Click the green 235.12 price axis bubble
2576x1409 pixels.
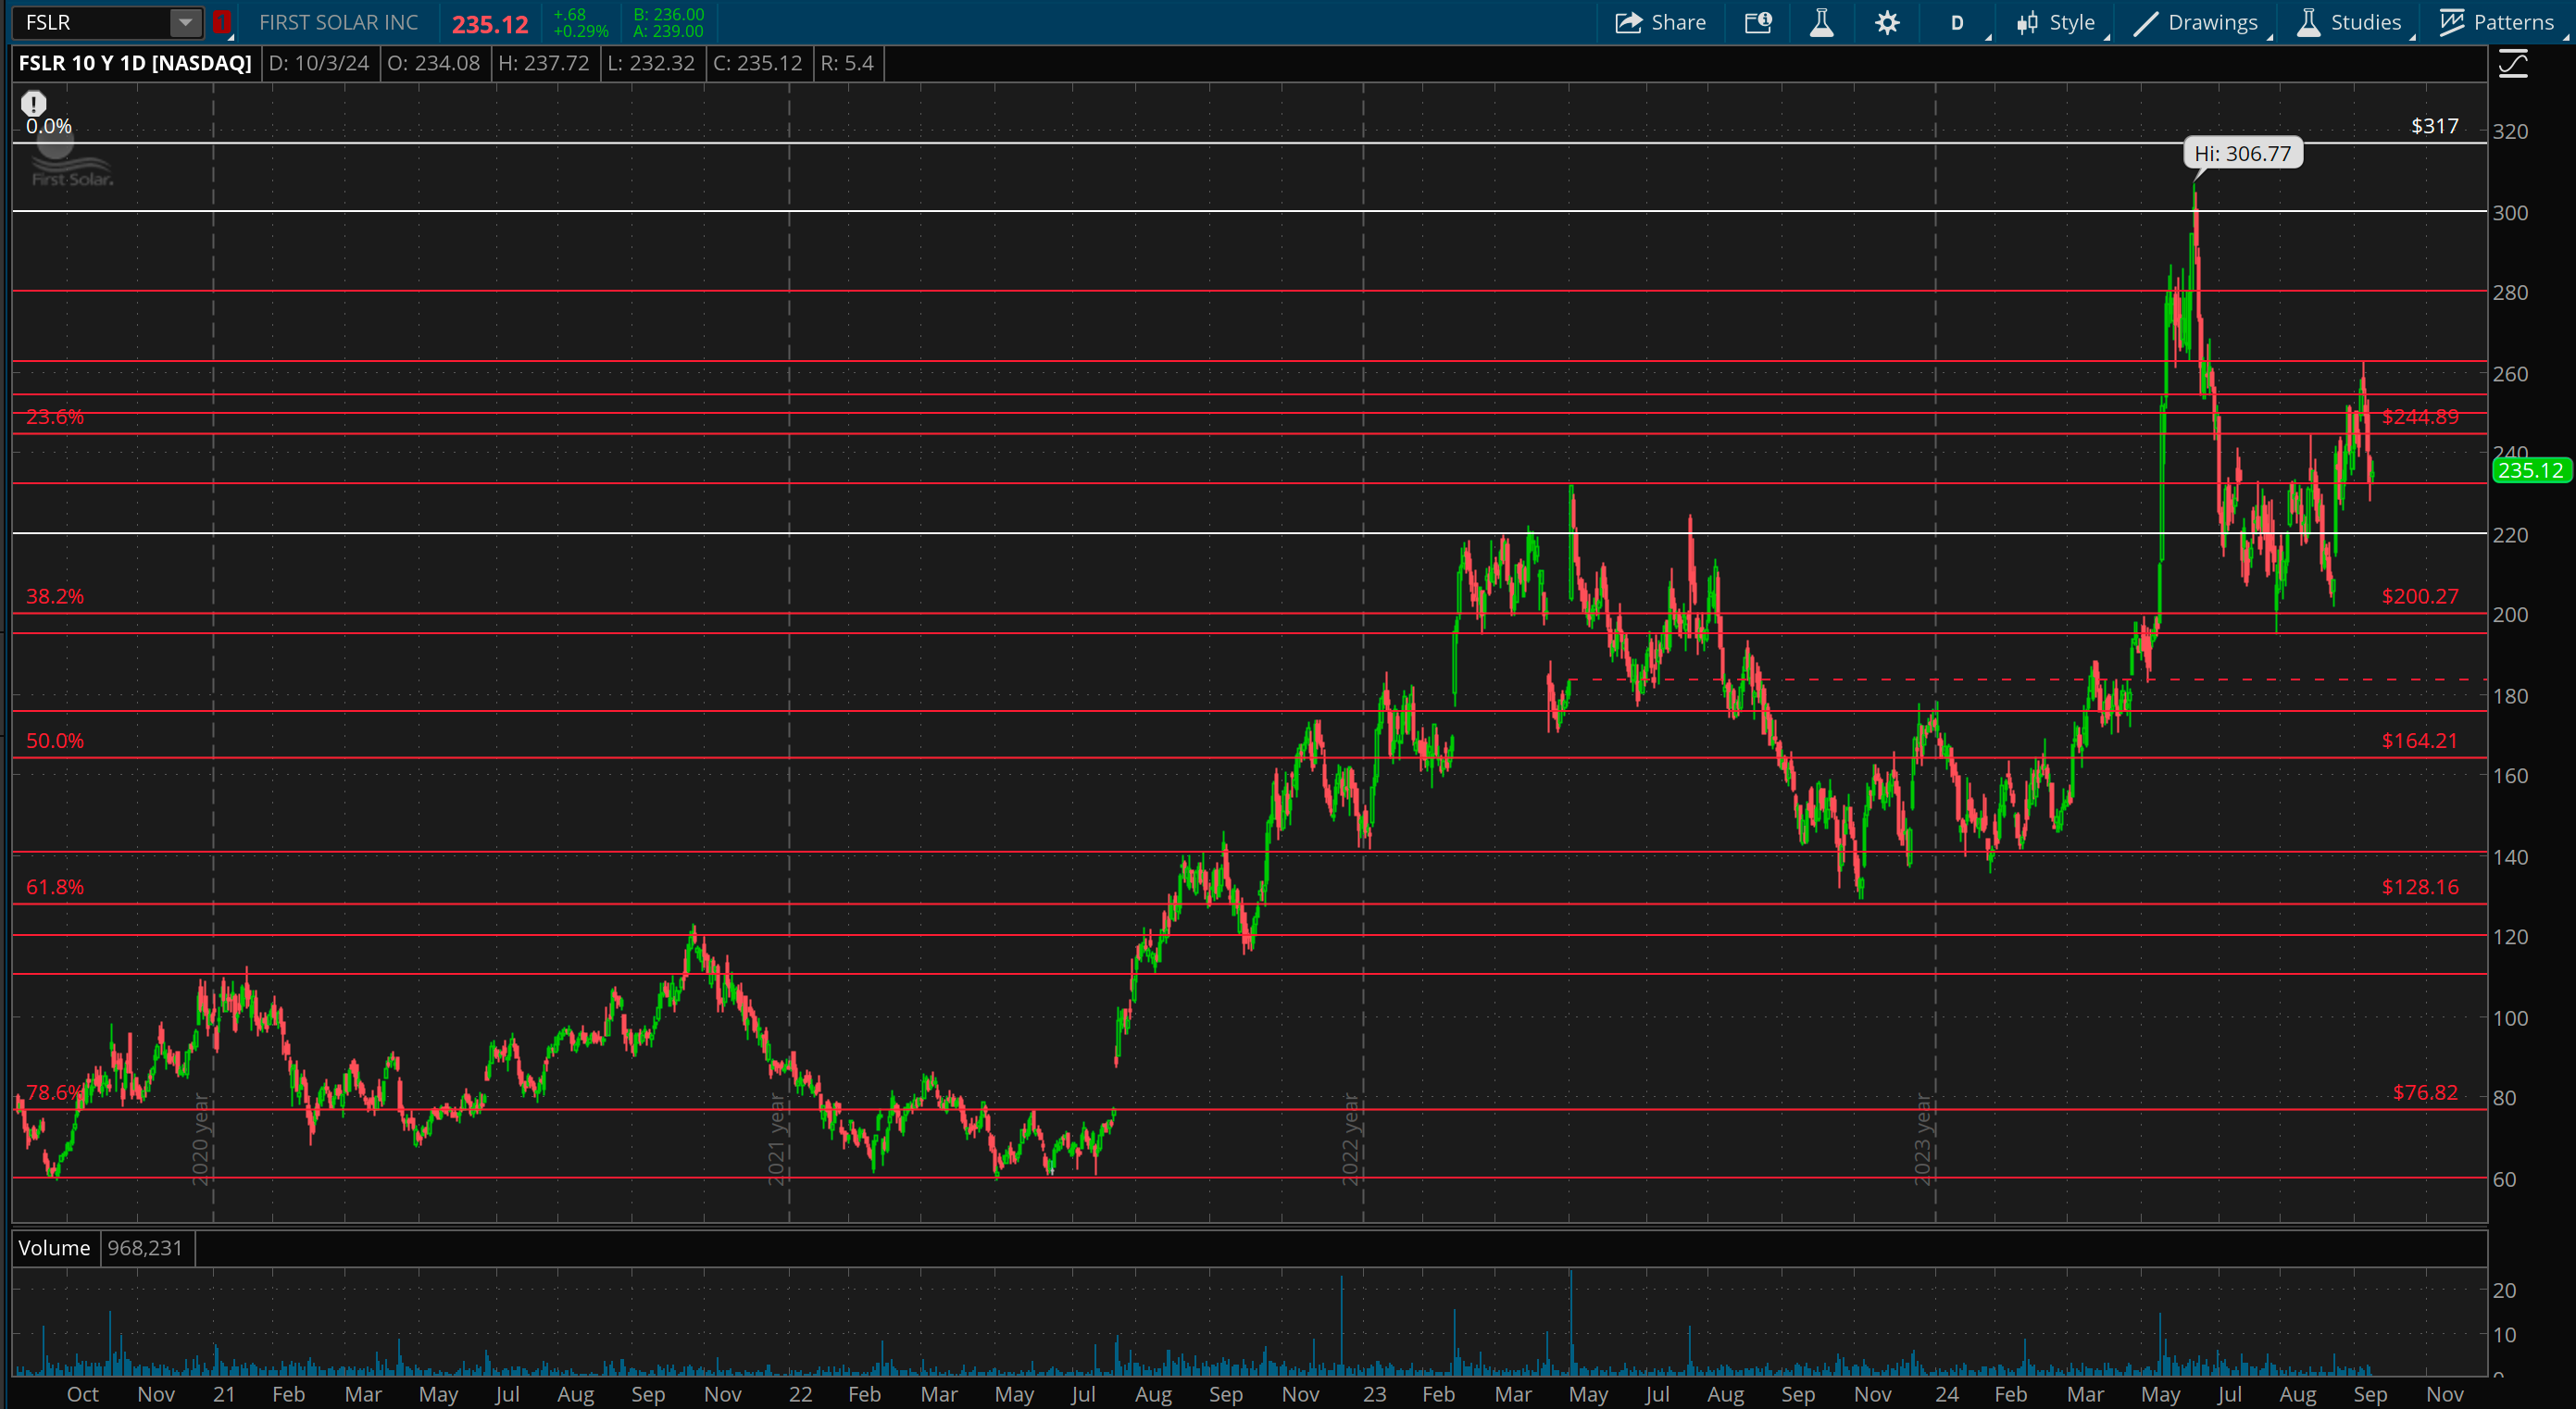tap(2531, 470)
